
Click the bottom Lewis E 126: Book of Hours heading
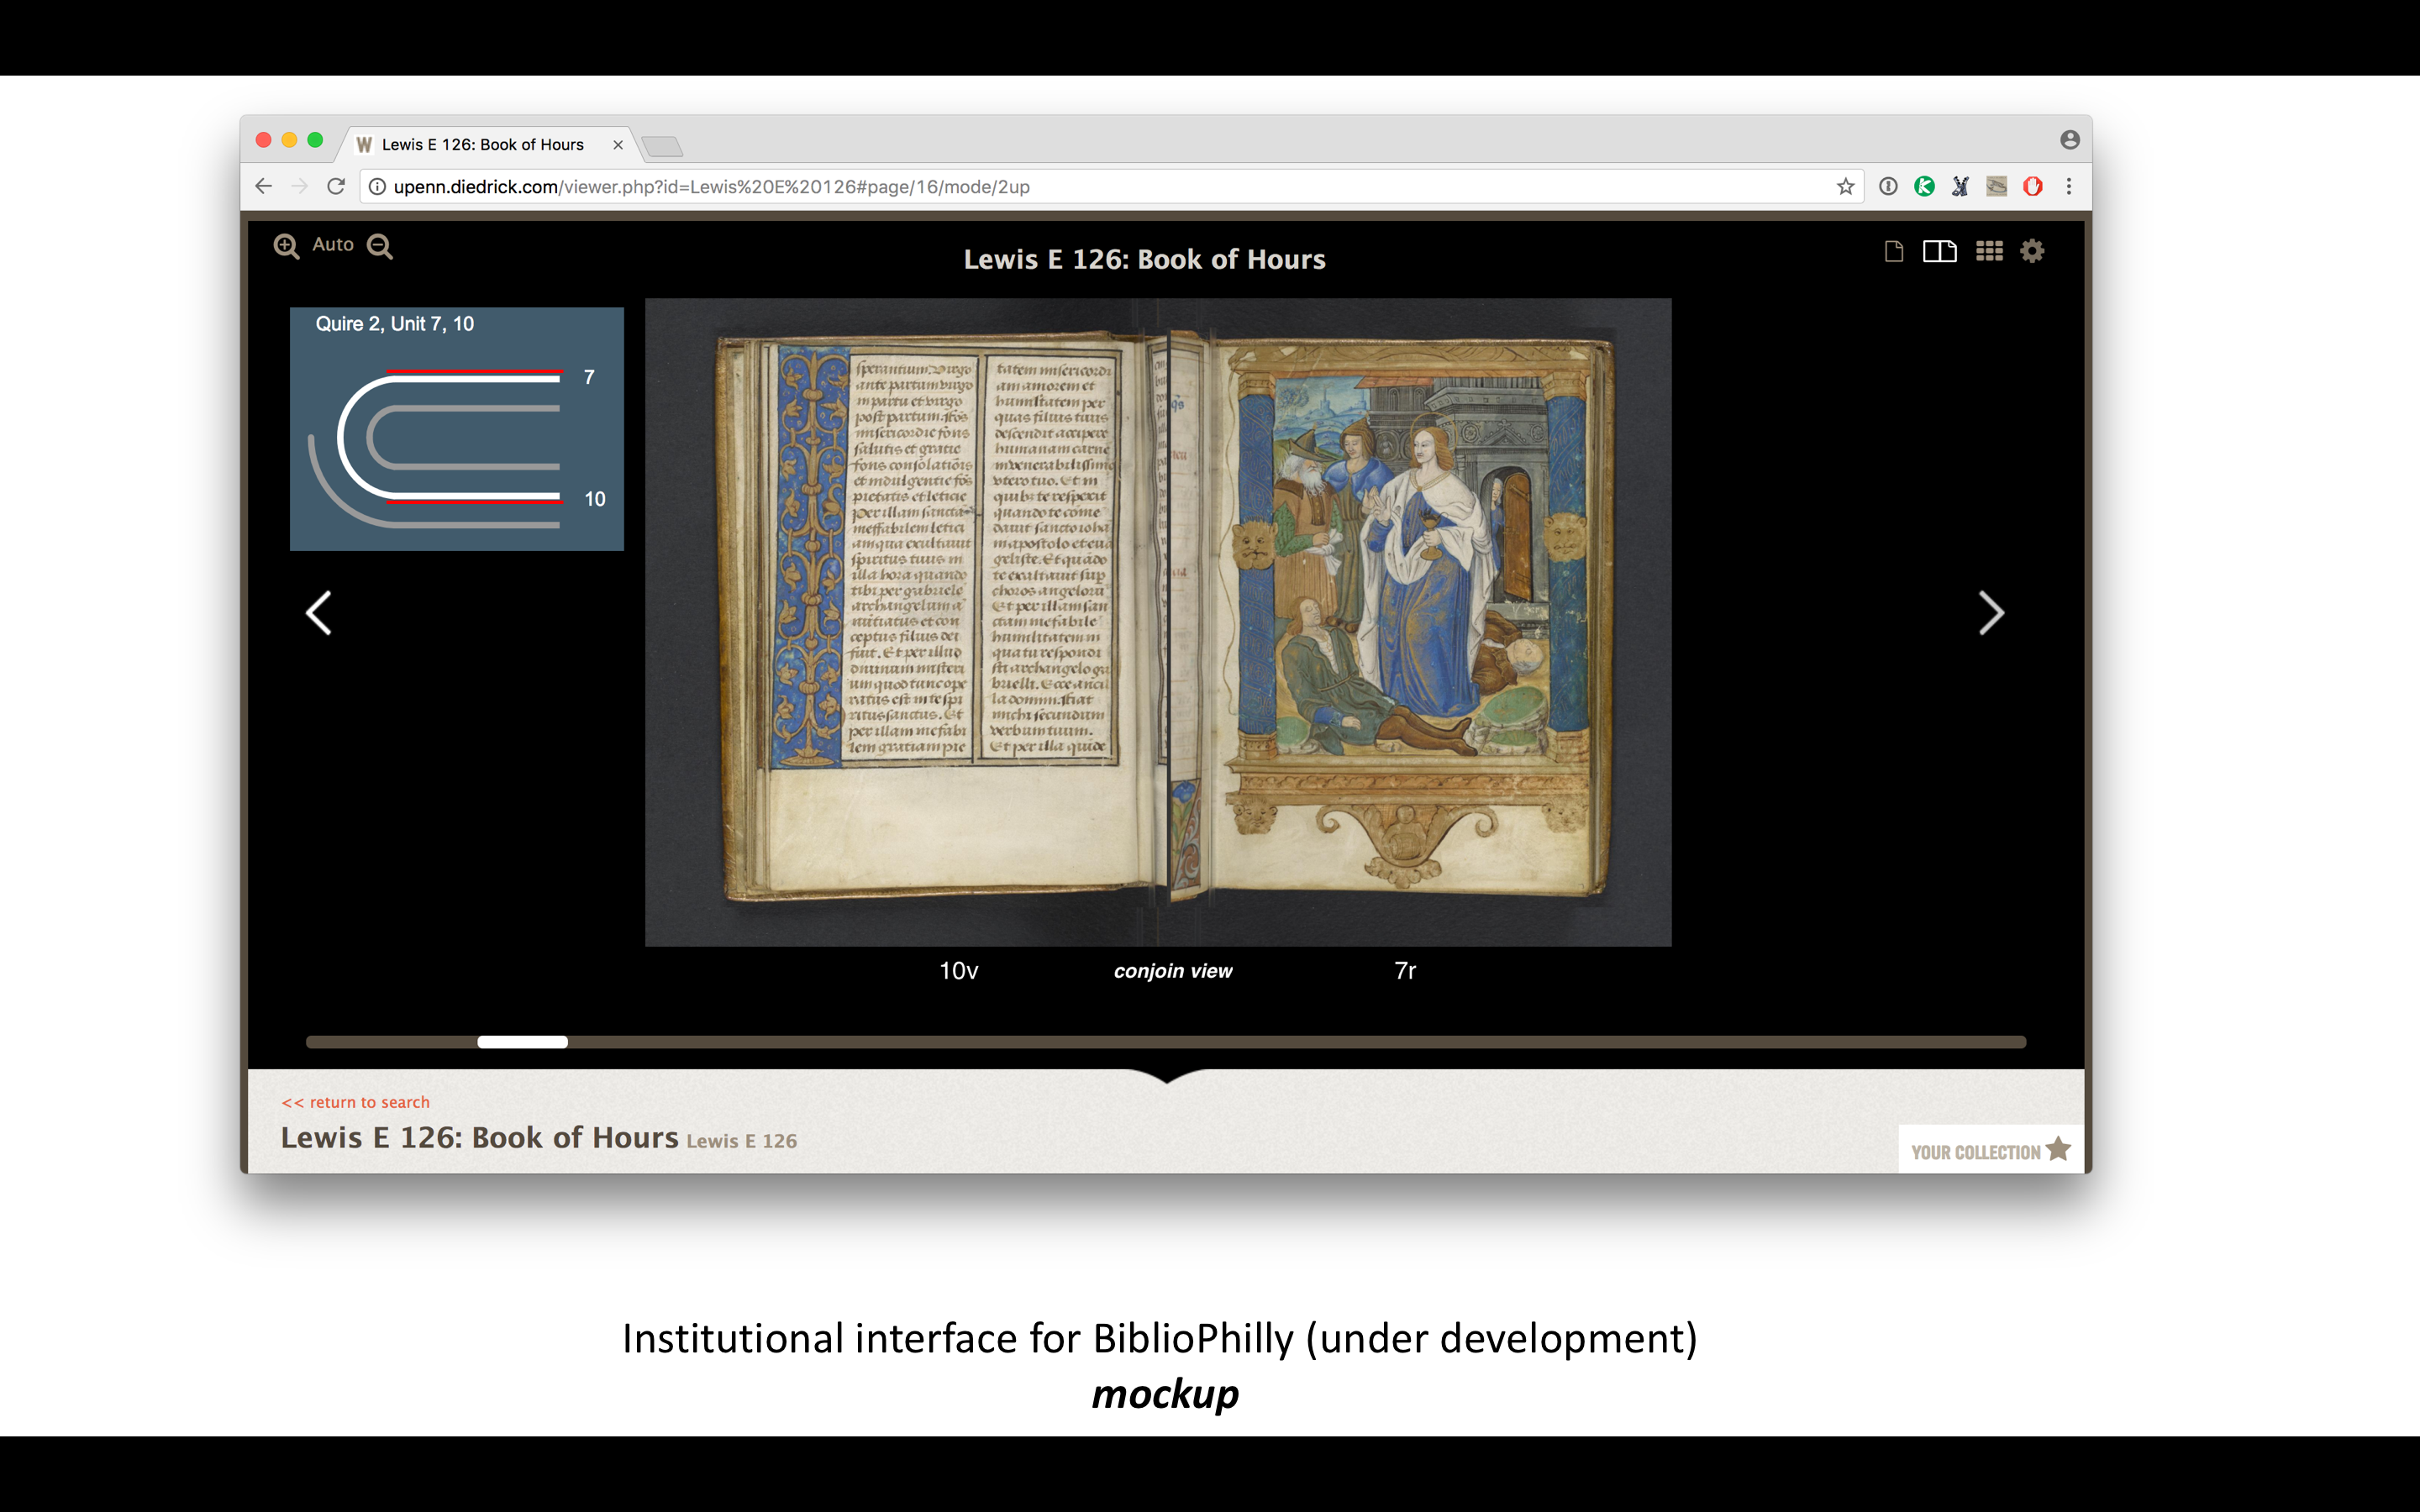[x=479, y=1138]
